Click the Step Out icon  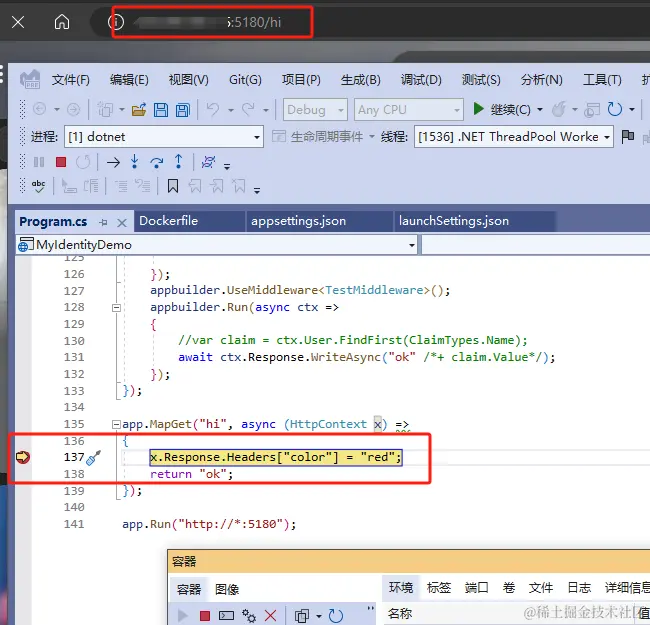[x=178, y=162]
